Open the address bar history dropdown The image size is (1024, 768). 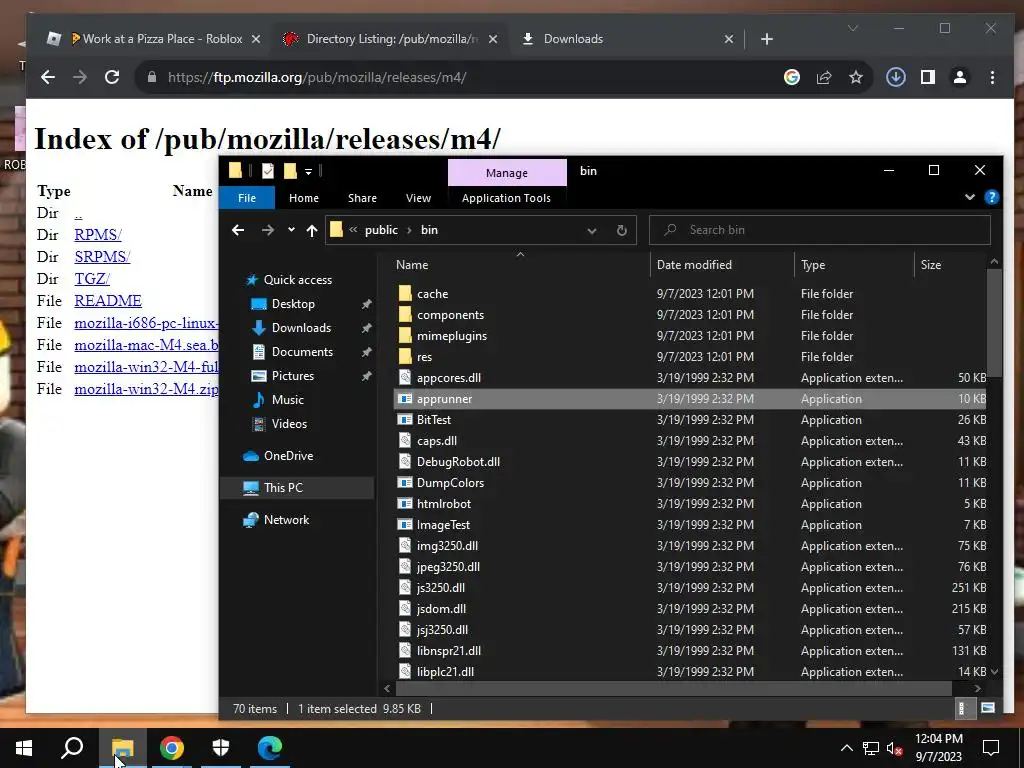[x=592, y=230]
